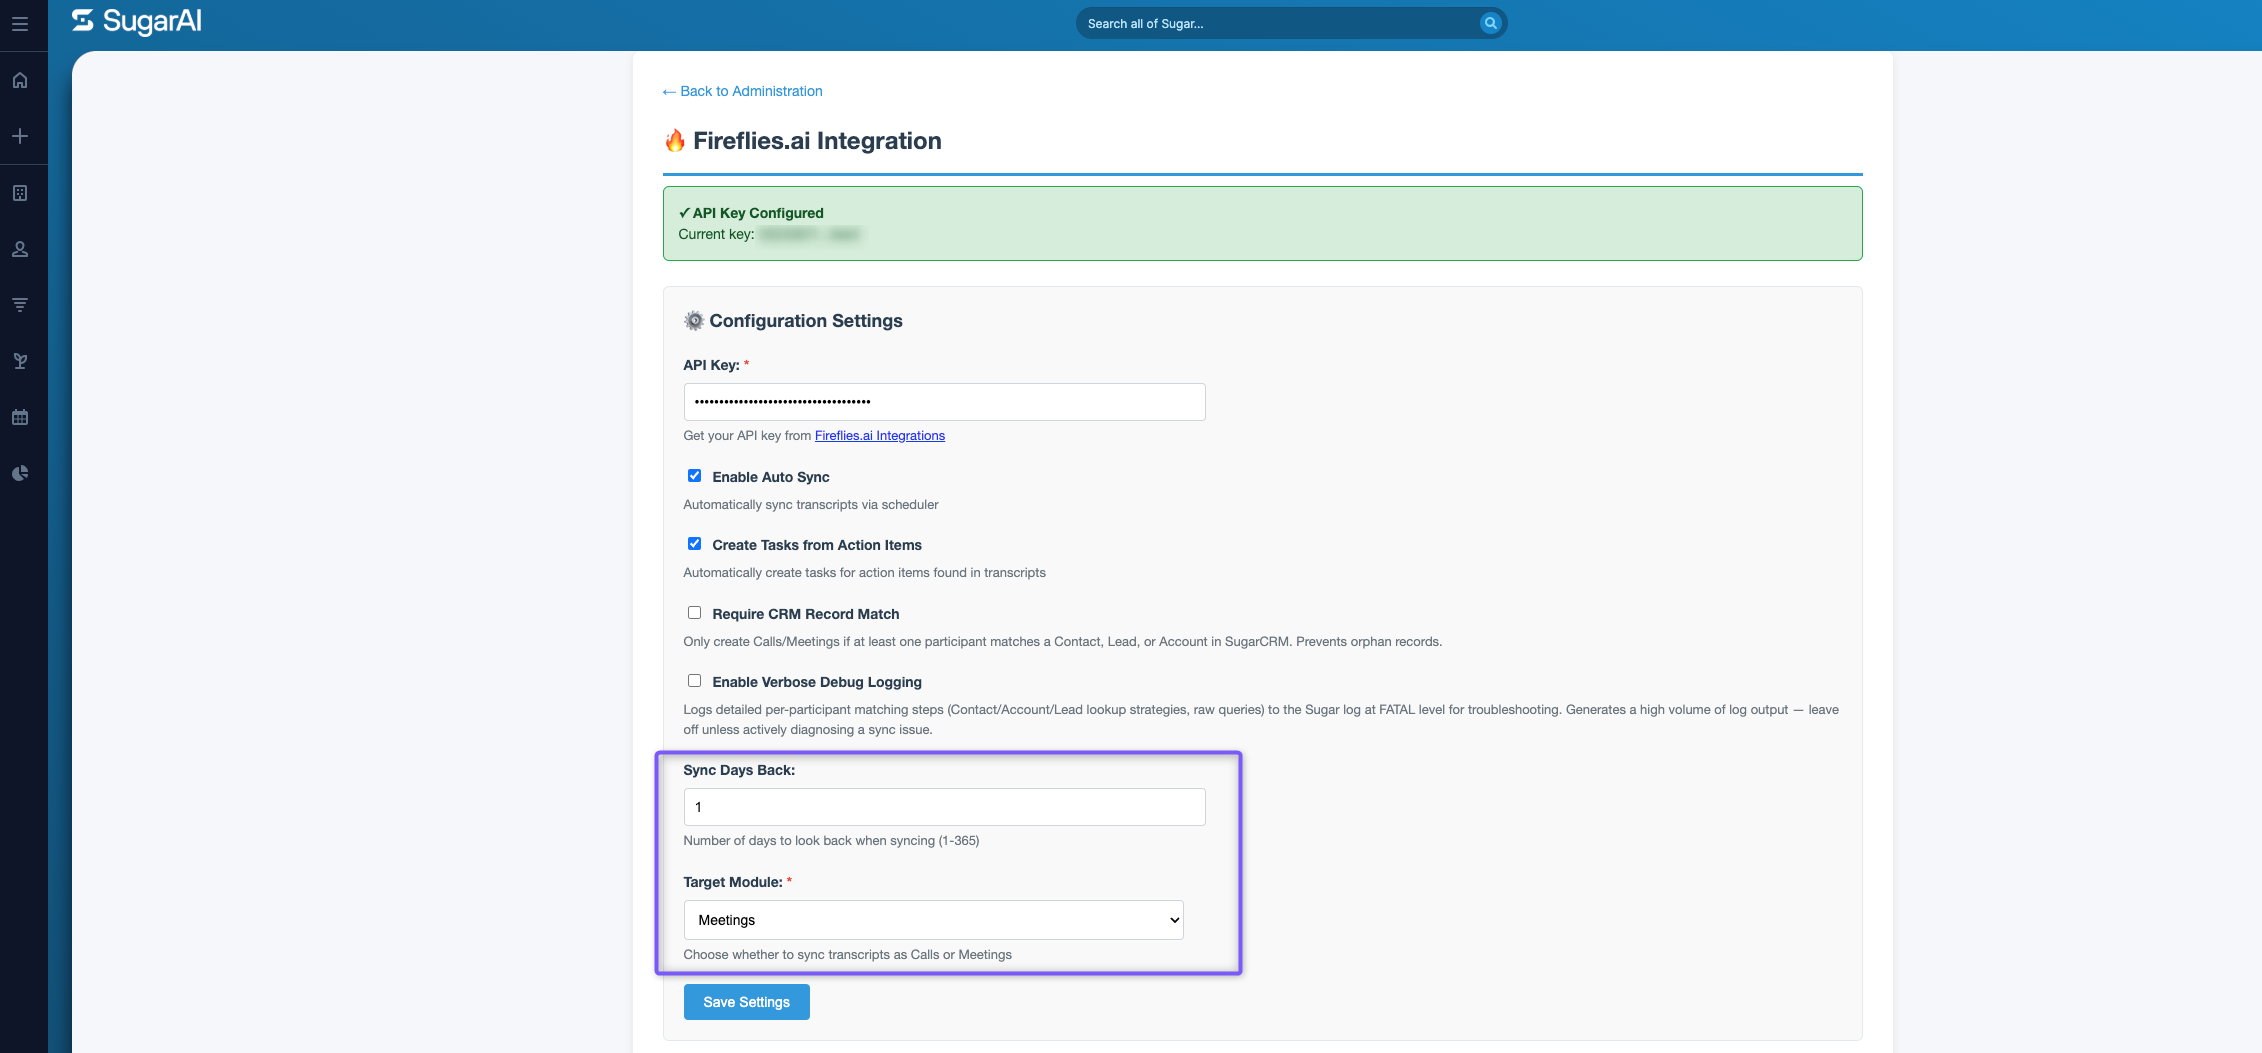This screenshot has width=2262, height=1053.
Task: Enable Verbose Debug Logging checkbox
Action: [694, 681]
